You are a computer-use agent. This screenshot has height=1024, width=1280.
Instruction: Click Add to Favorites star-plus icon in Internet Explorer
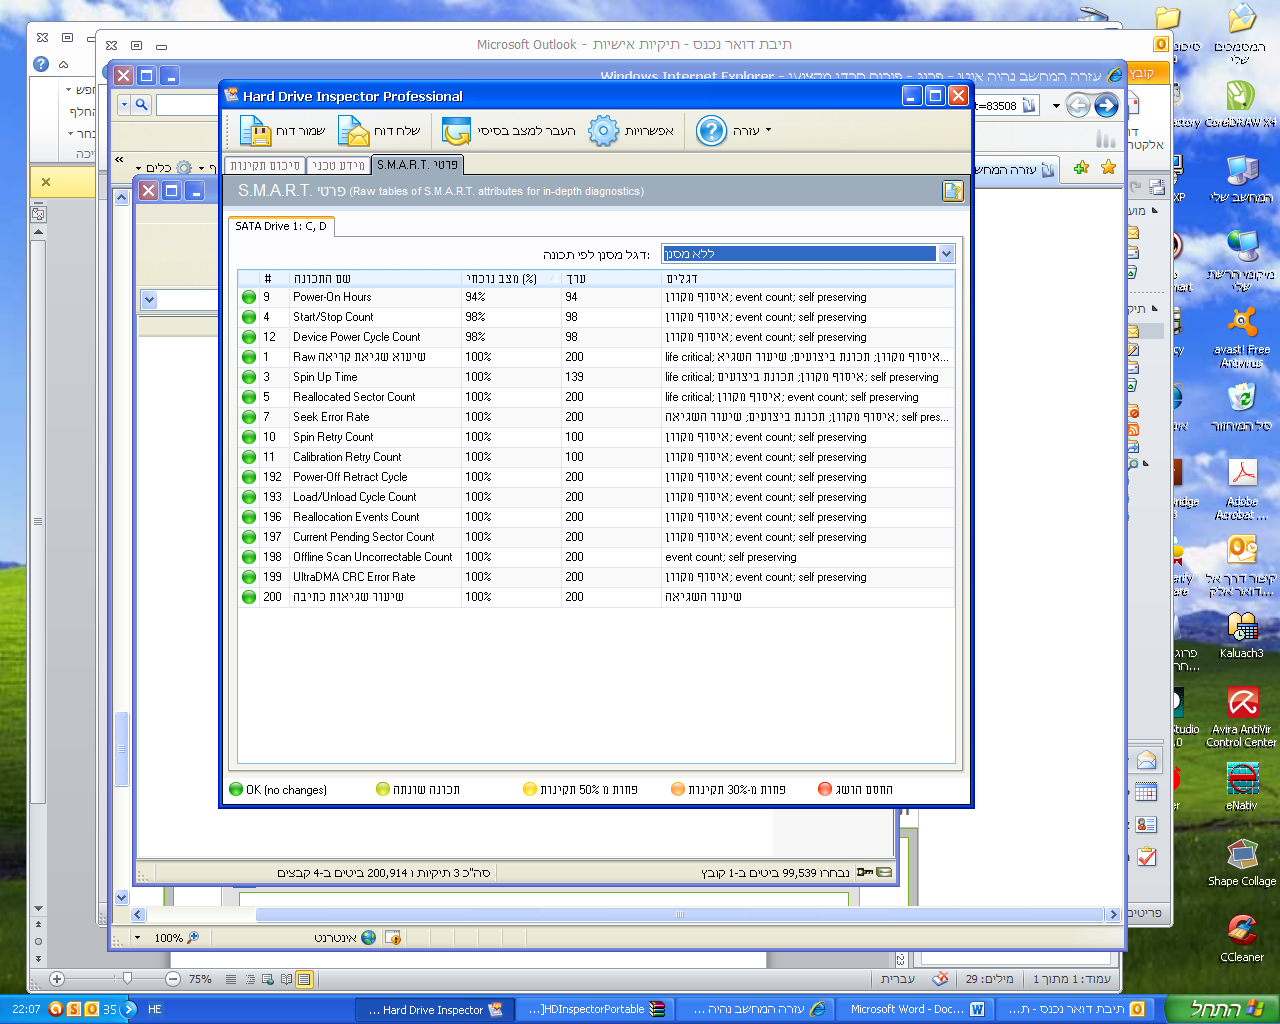pyautogui.click(x=1081, y=168)
